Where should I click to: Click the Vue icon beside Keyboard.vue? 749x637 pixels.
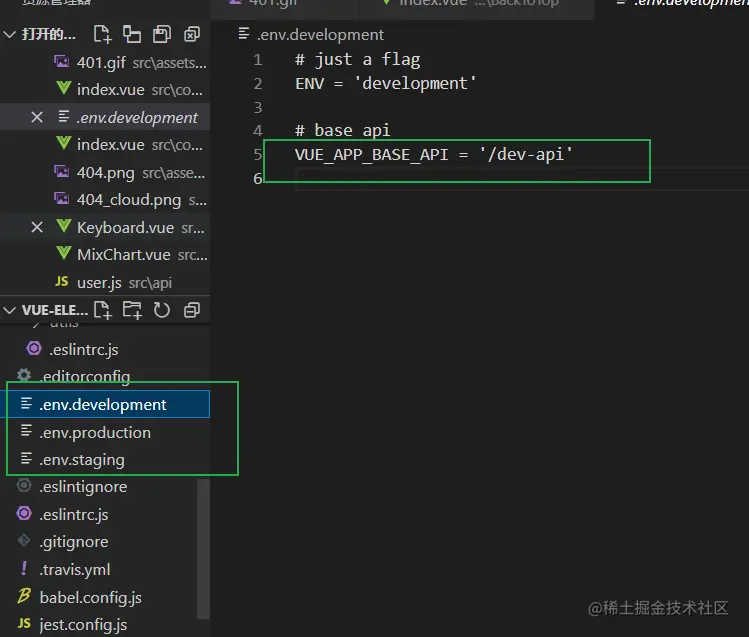pyautogui.click(x=64, y=226)
